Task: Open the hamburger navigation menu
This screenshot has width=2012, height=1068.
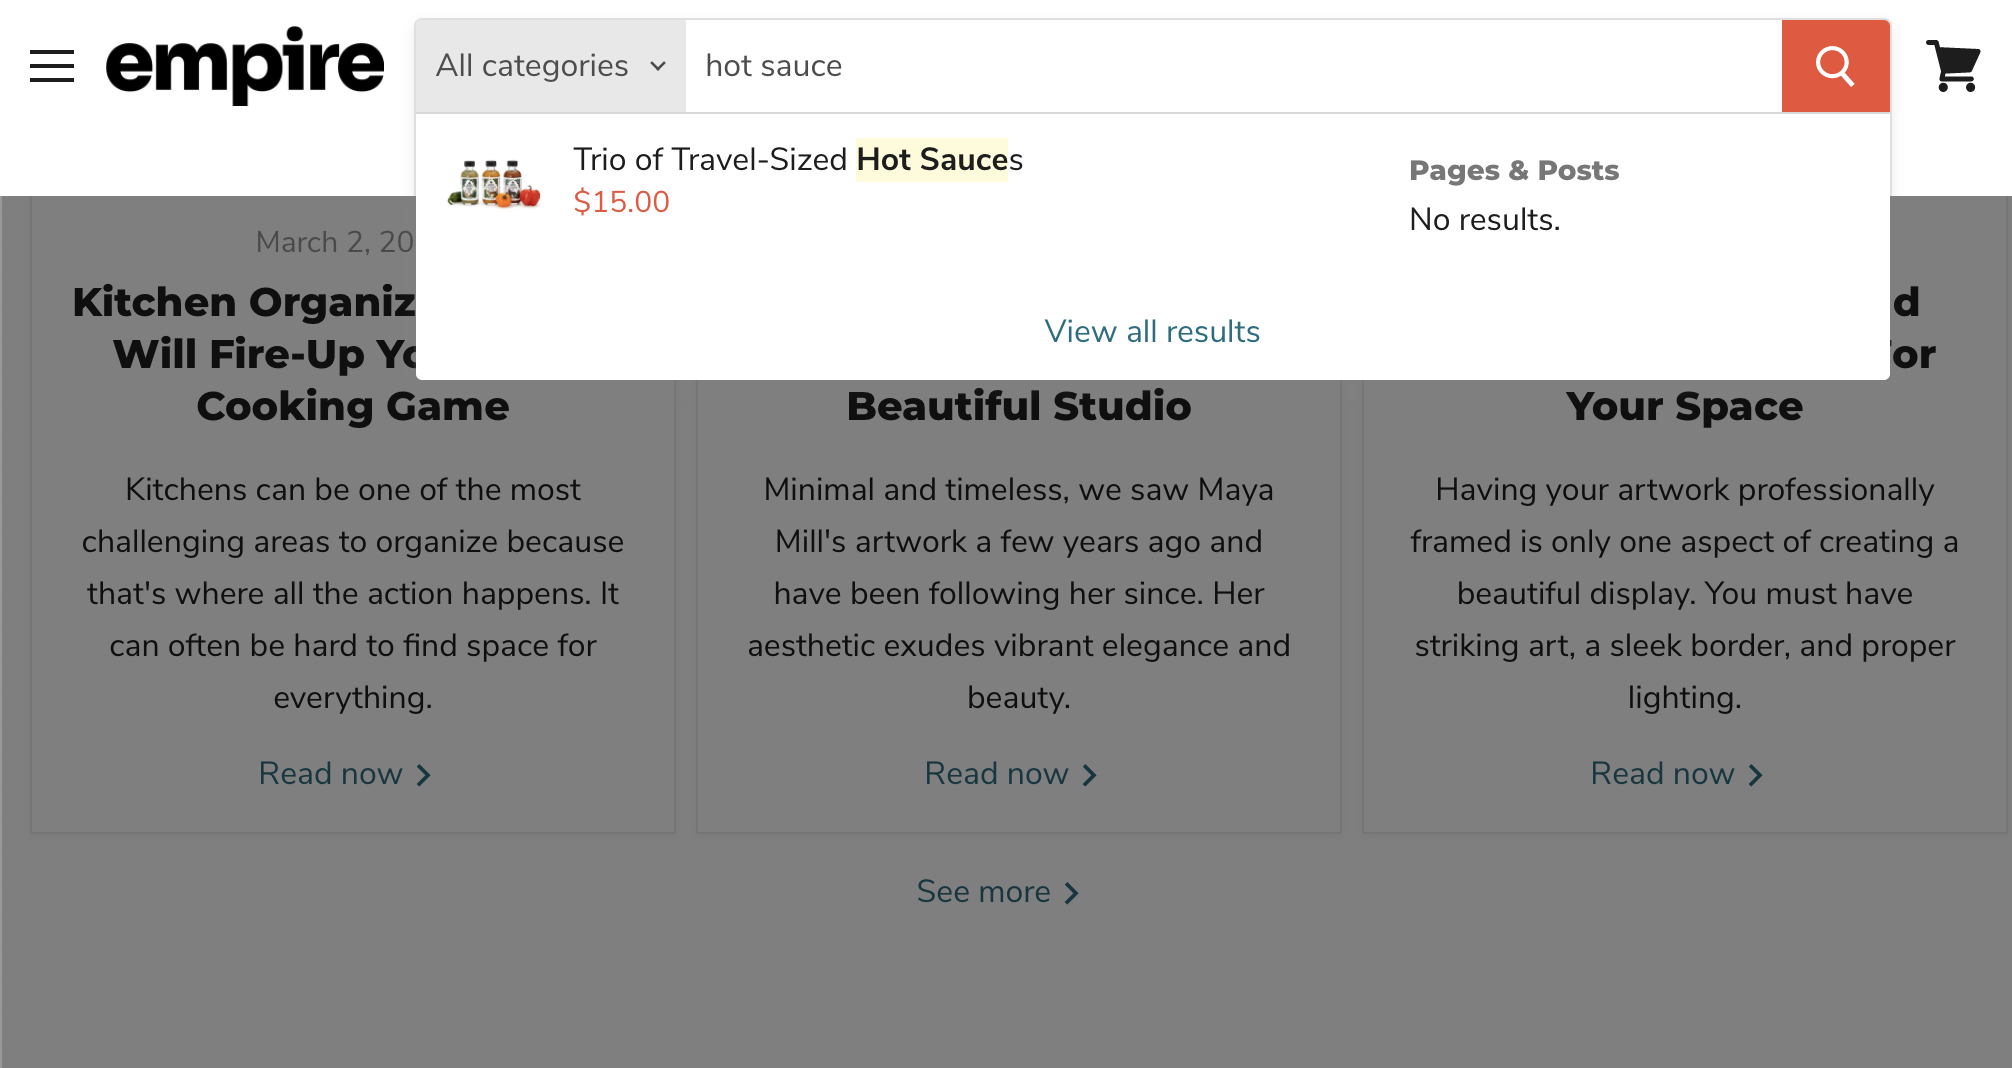Action: [52, 66]
